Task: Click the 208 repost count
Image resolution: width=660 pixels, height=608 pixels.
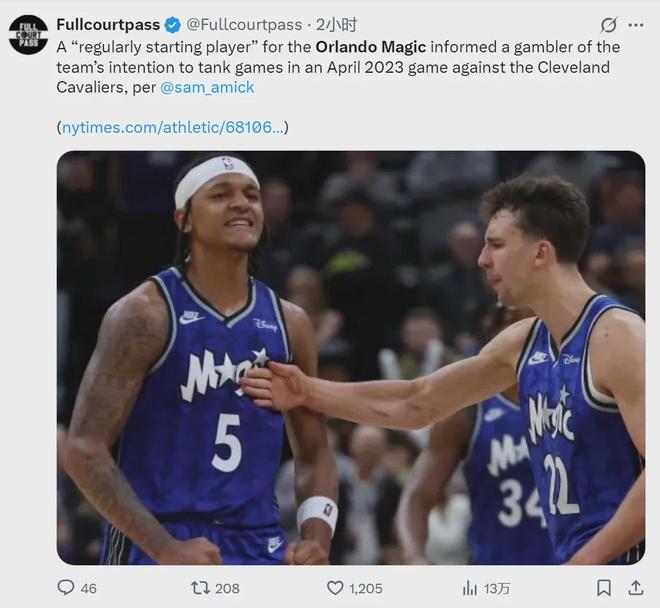Action: (x=227, y=588)
